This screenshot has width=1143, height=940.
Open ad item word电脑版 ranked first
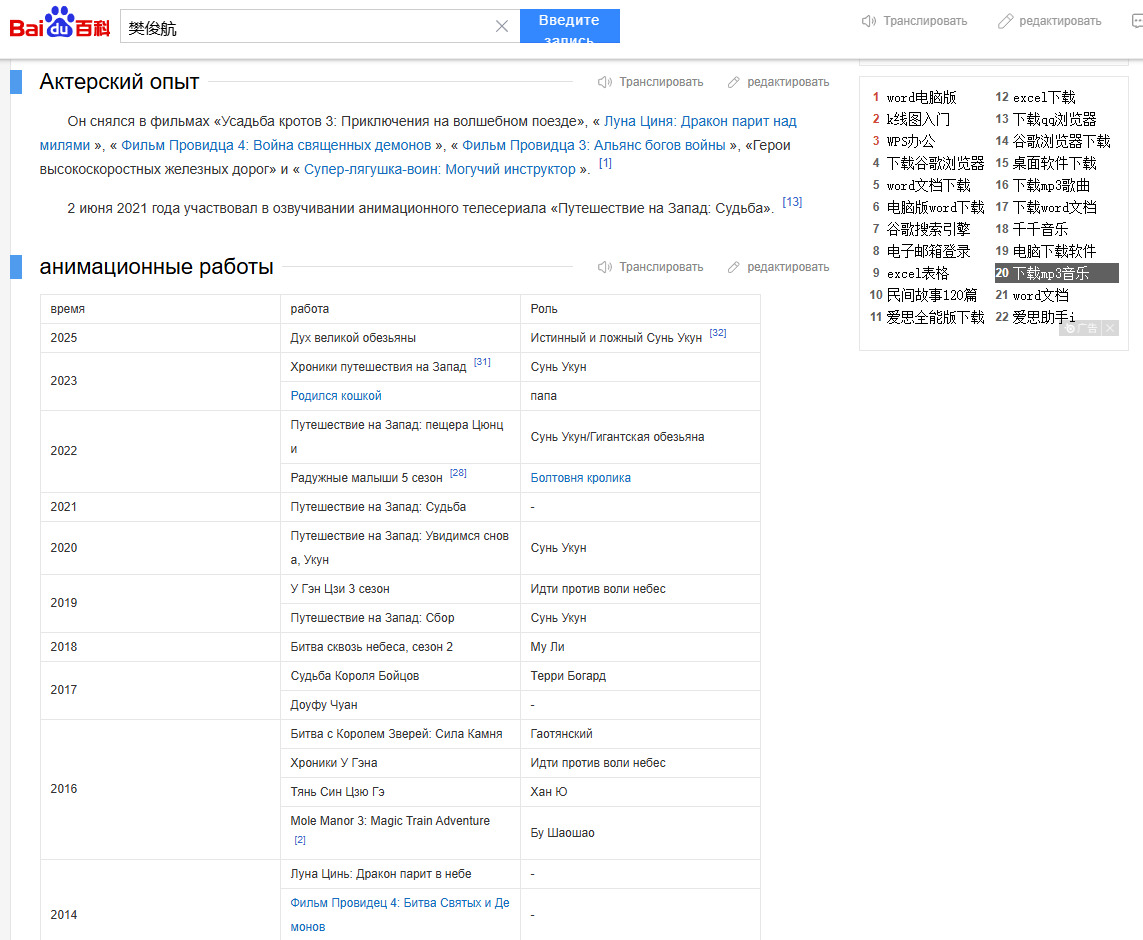(x=921, y=97)
